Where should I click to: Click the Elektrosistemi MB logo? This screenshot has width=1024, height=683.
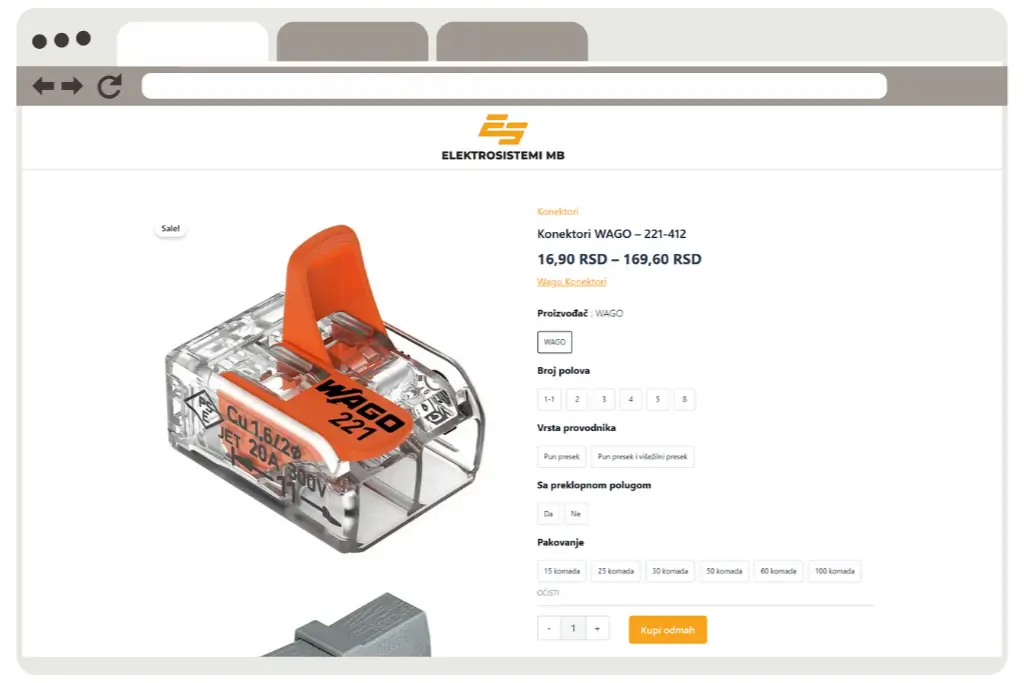[503, 138]
